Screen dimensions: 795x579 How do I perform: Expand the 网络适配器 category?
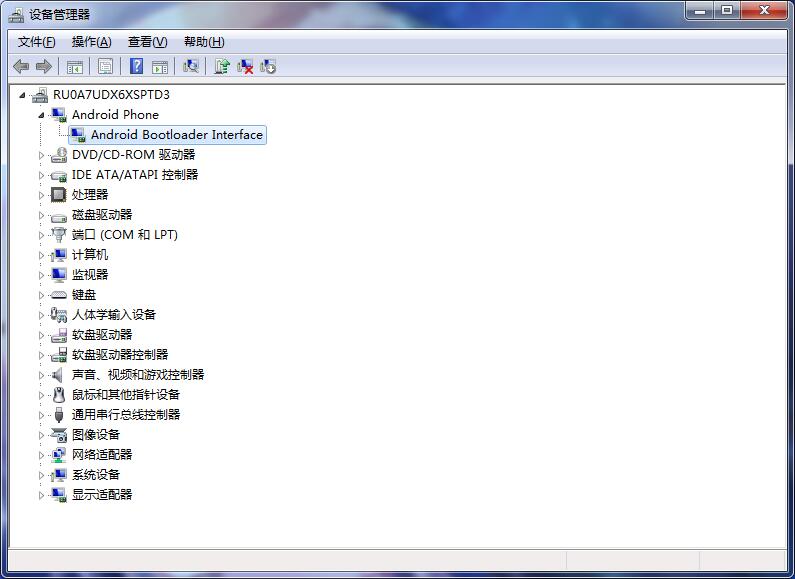pos(42,455)
